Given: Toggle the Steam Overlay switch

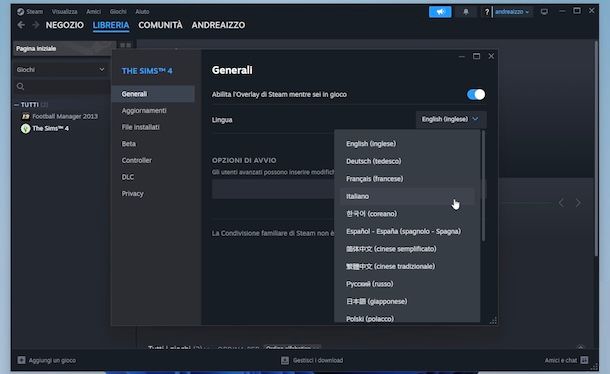Looking at the screenshot, I should coord(476,95).
